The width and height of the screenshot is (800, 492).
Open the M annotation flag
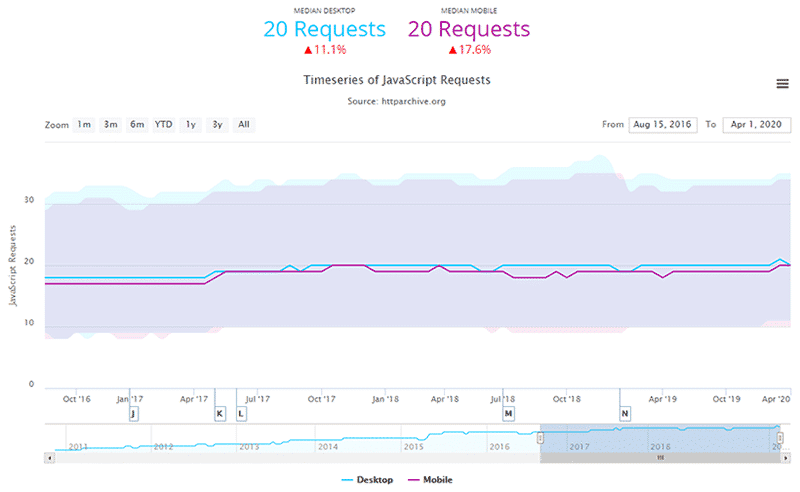508,413
